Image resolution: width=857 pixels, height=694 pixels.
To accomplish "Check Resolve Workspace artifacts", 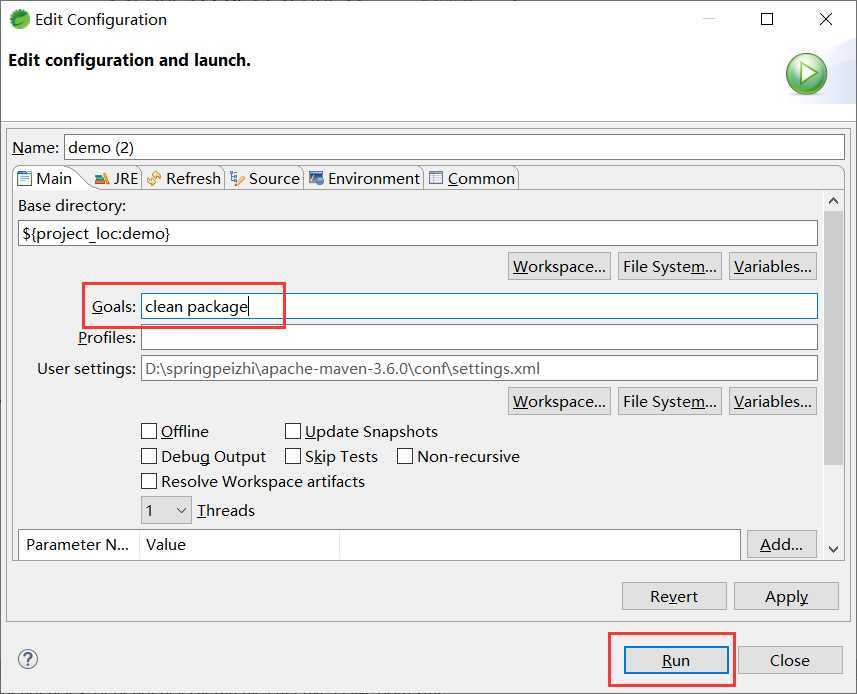I will point(149,481).
